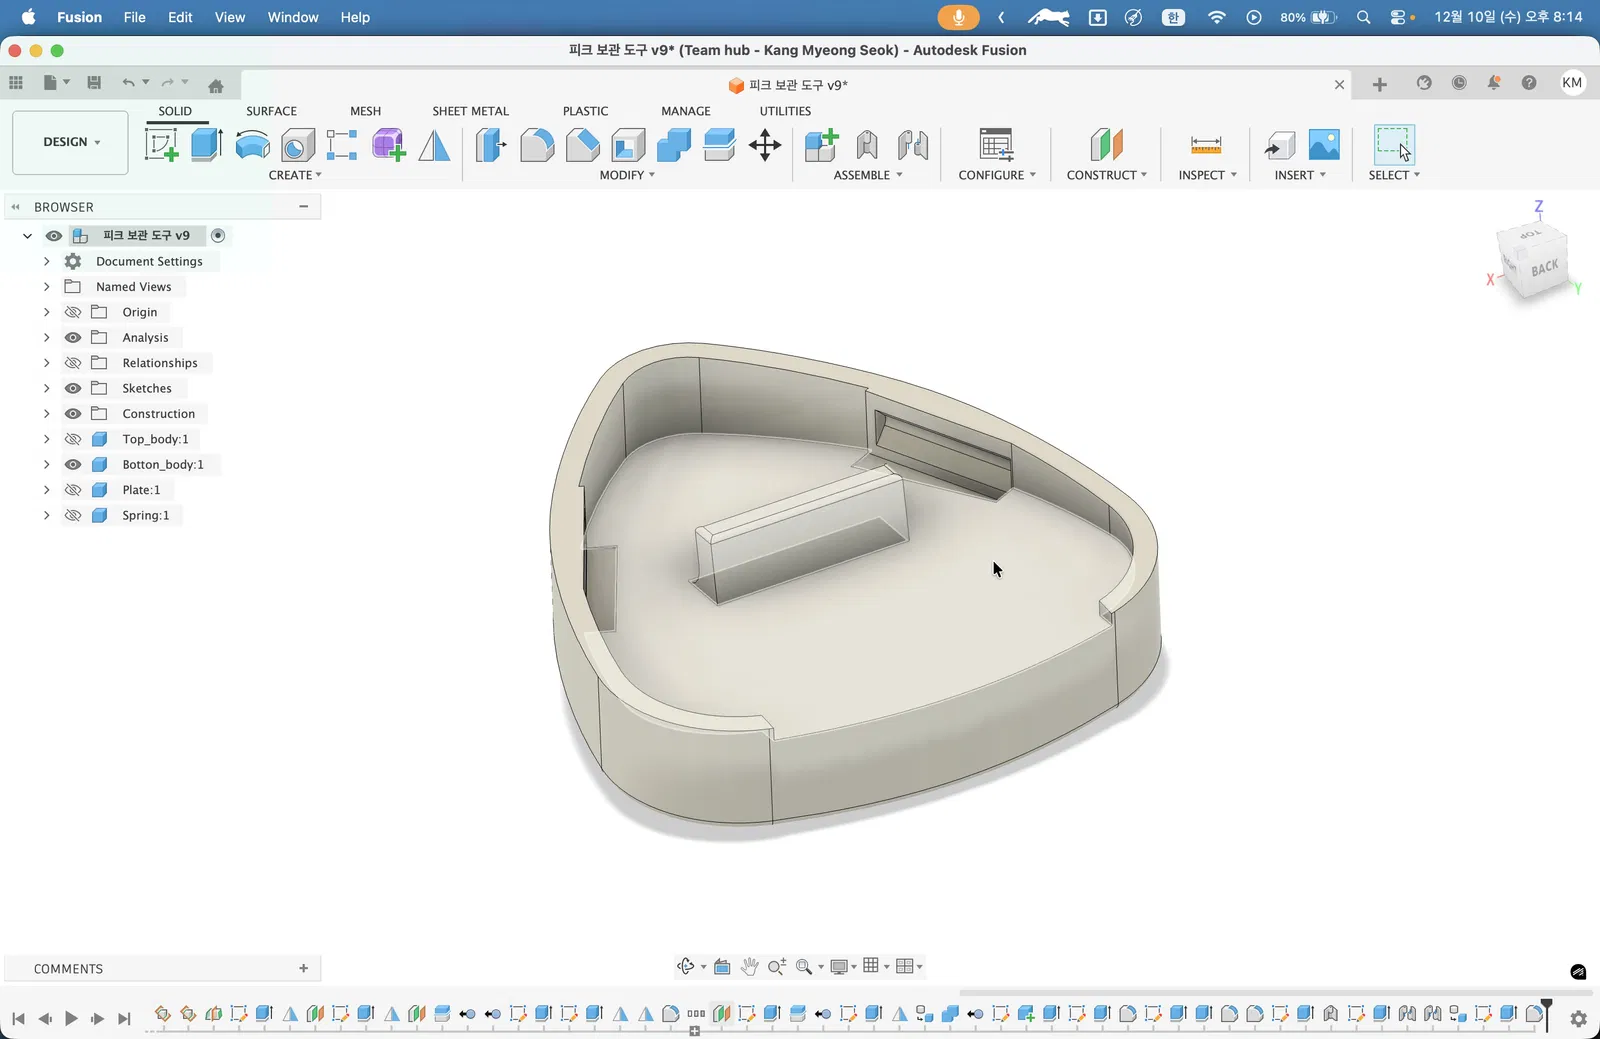Select the Rectangular Pattern tool
The width and height of the screenshot is (1600, 1039).
(x=342, y=145)
